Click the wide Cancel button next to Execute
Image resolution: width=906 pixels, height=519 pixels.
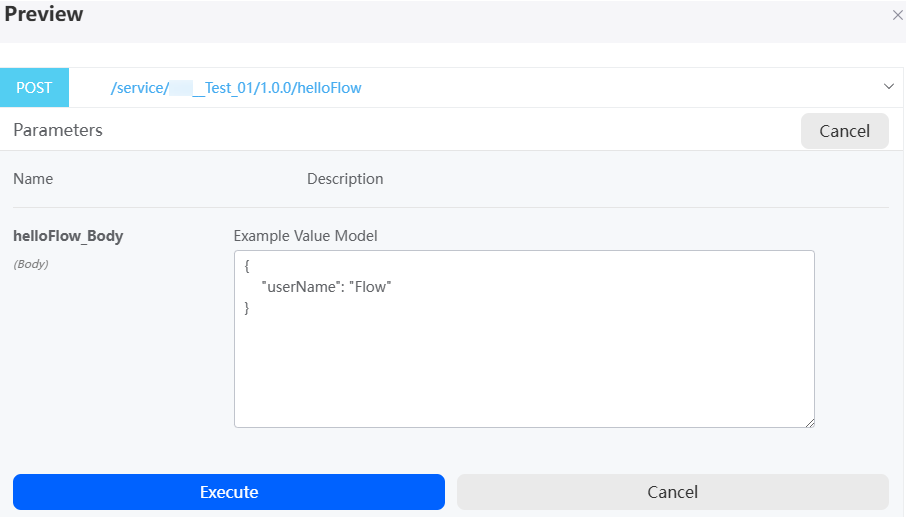673,492
